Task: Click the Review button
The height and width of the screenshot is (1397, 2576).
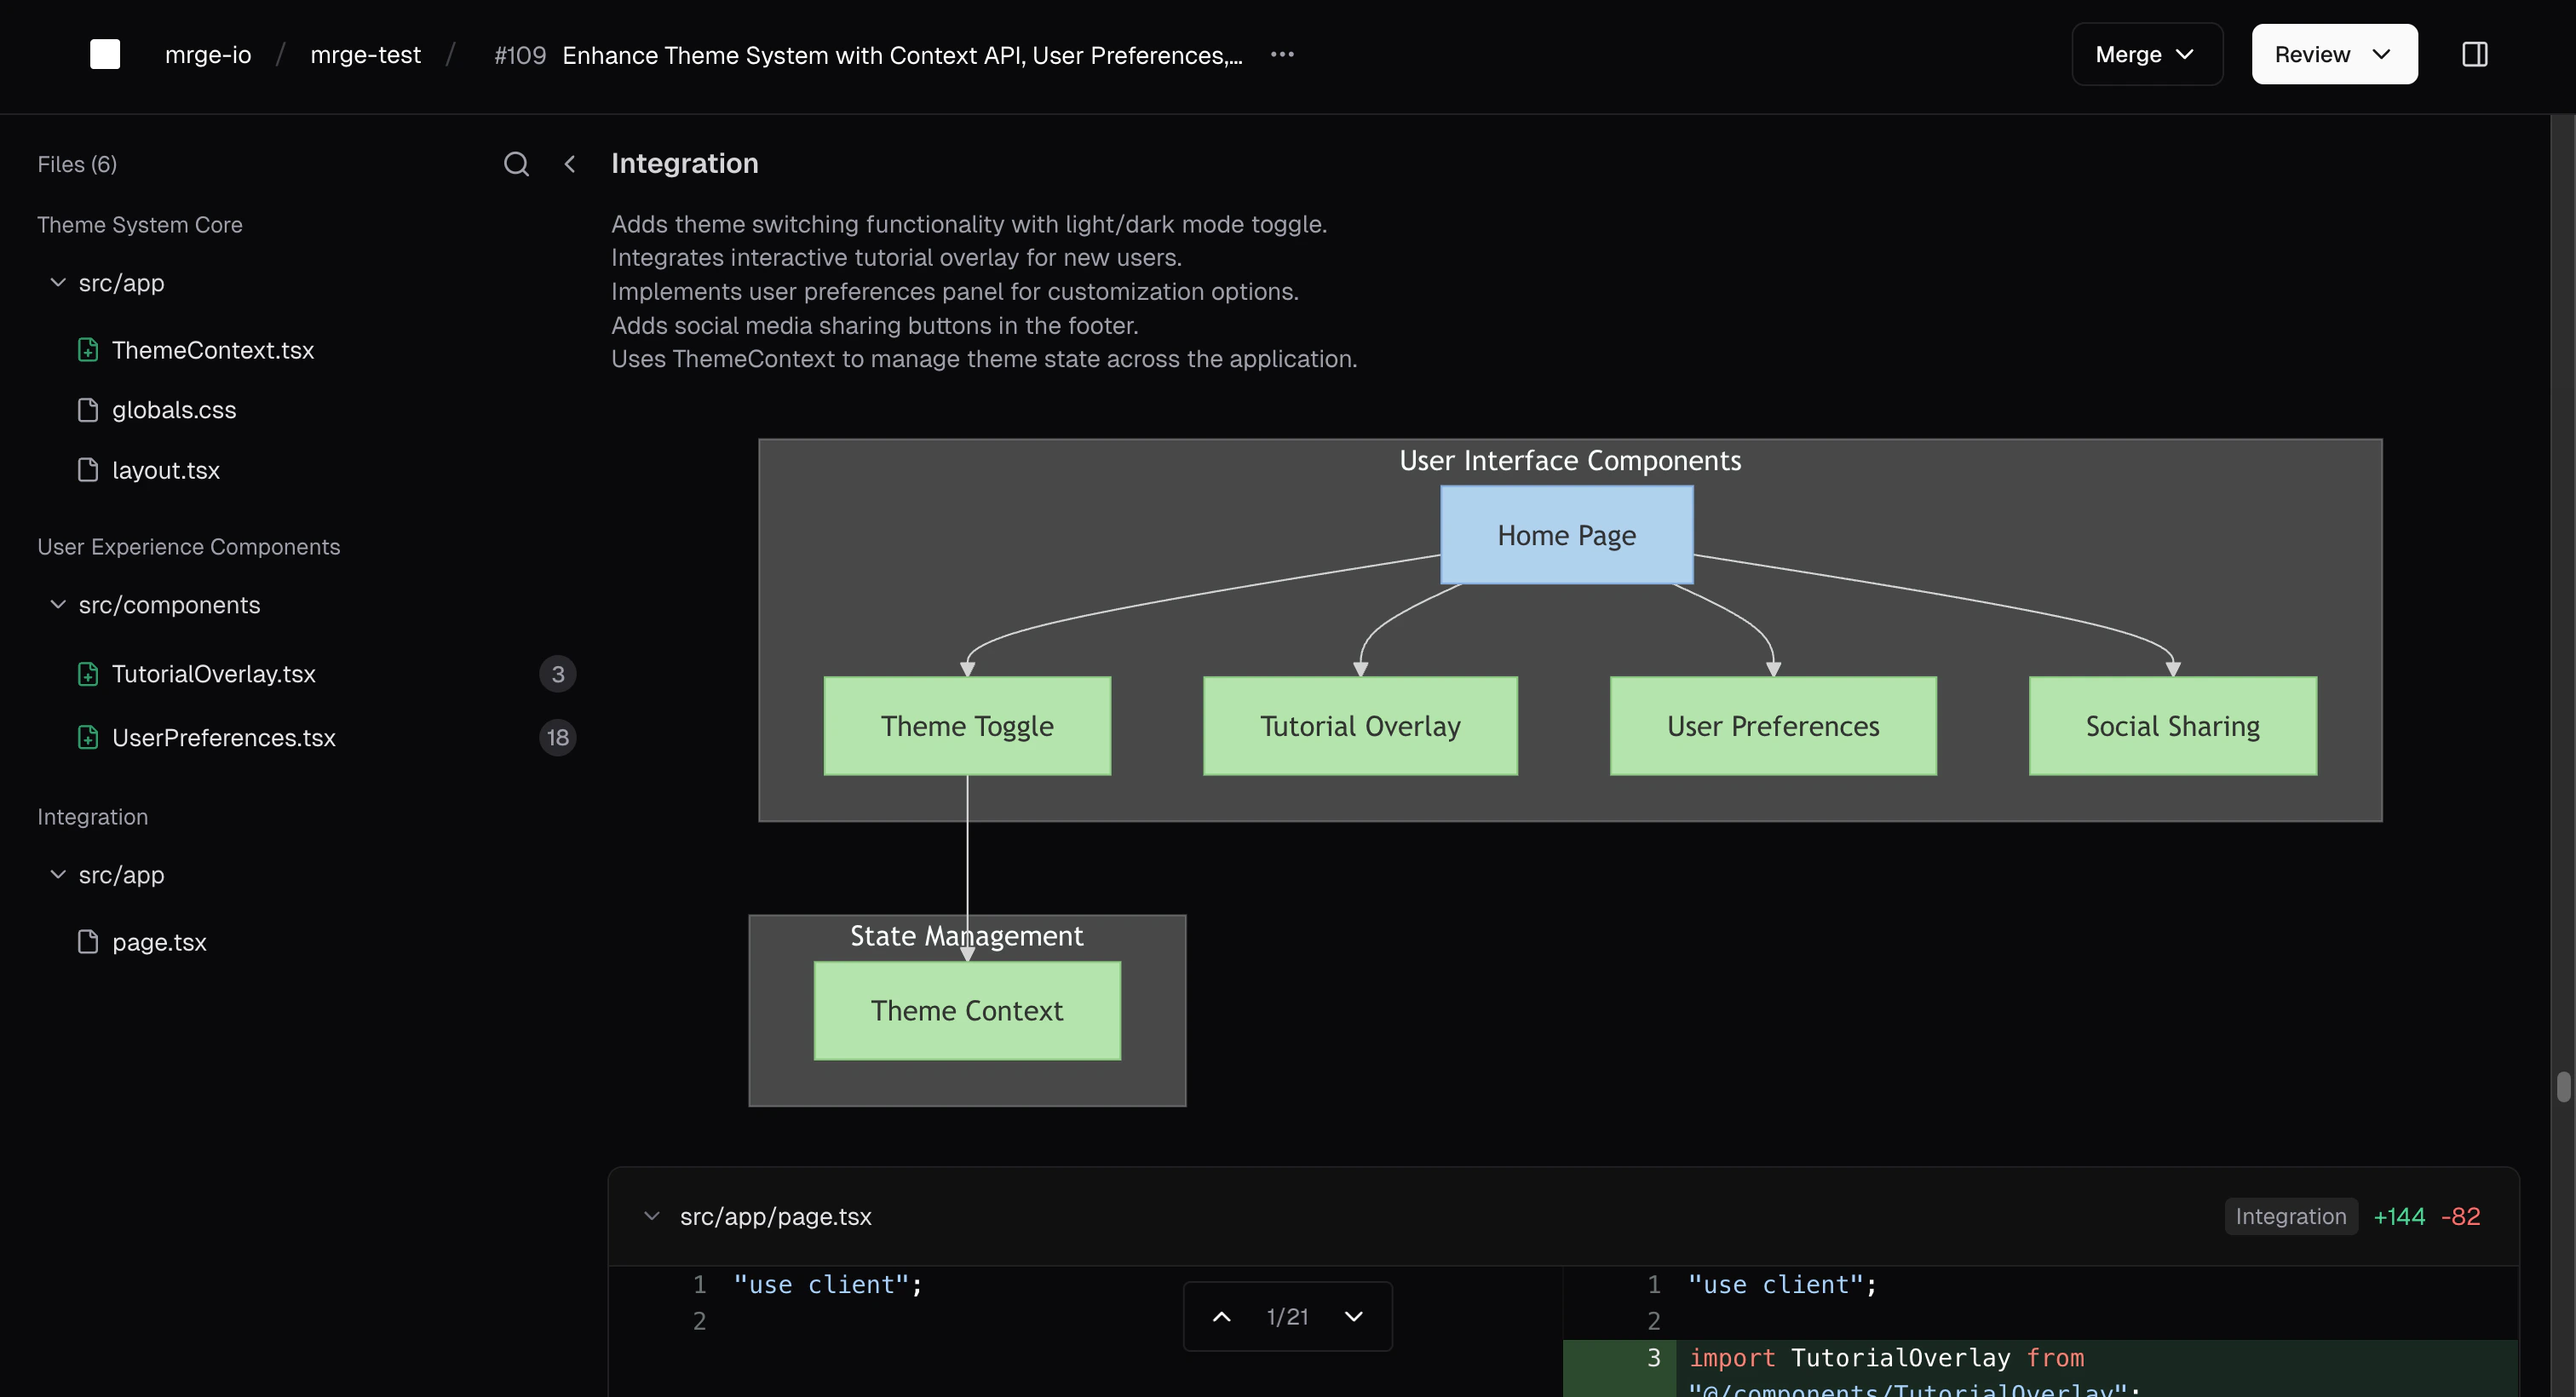Action: coord(2333,54)
